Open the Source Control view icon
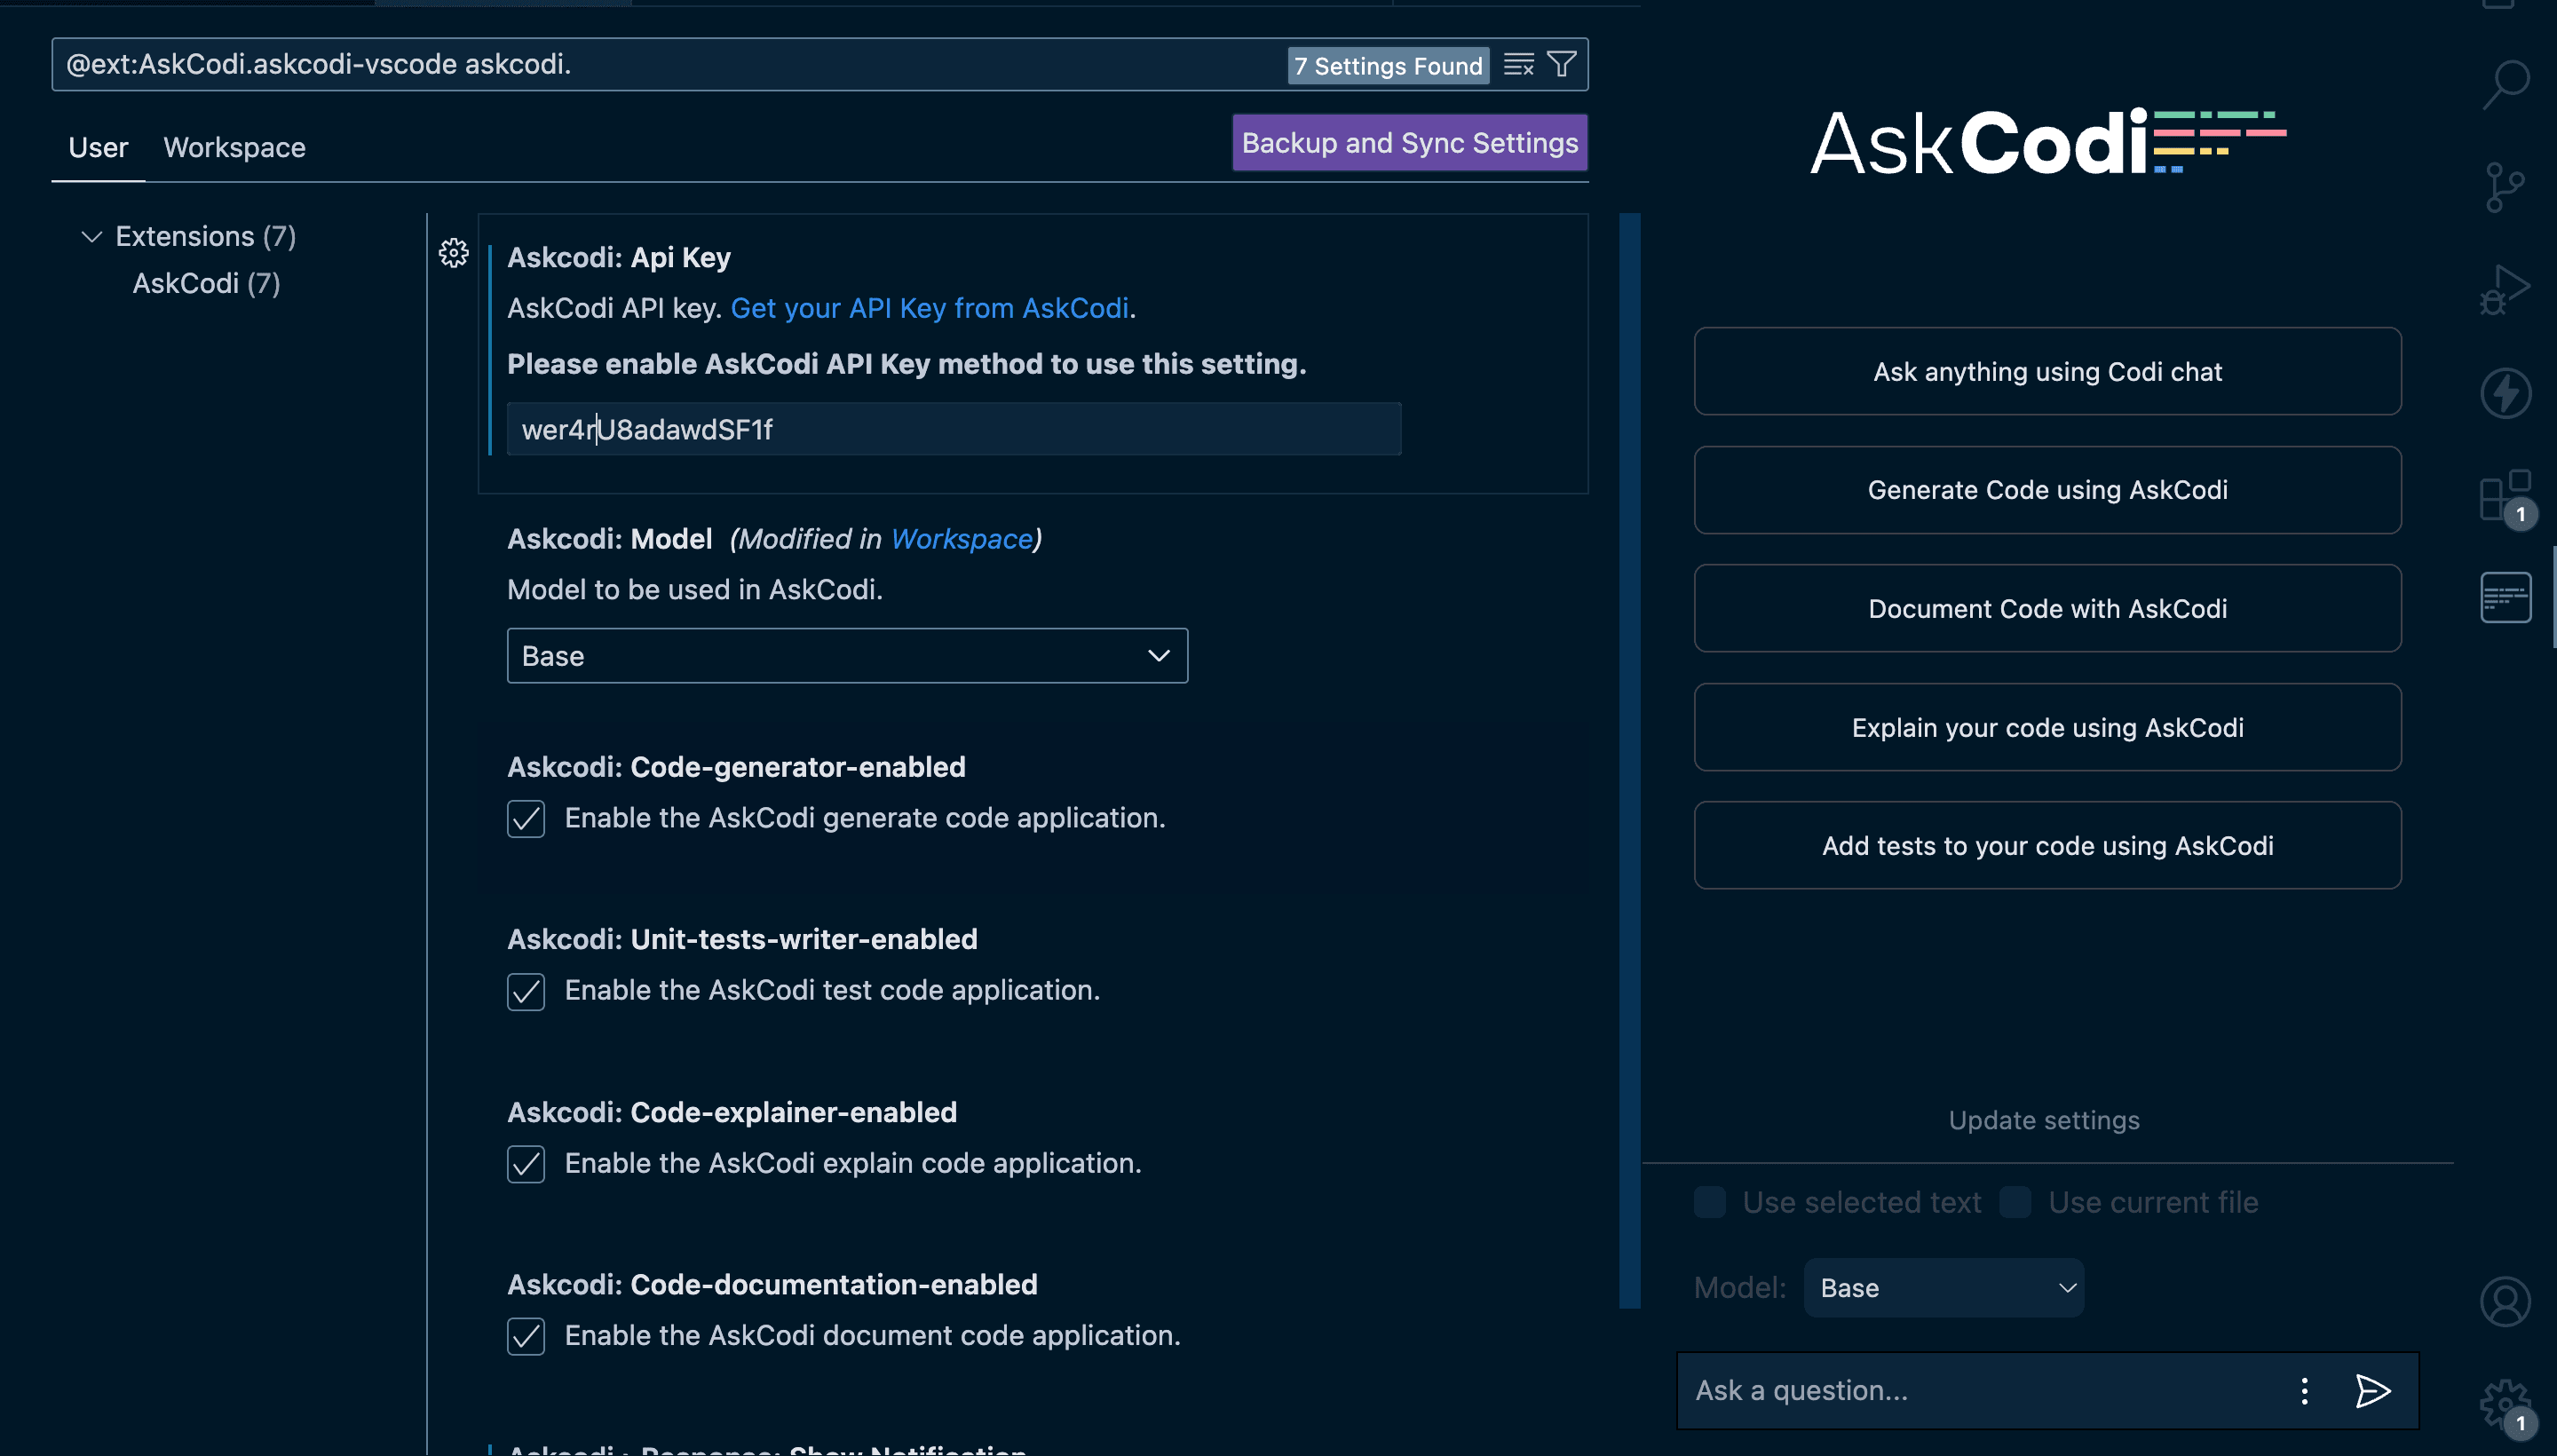The height and width of the screenshot is (1456, 2557). [x=2505, y=188]
